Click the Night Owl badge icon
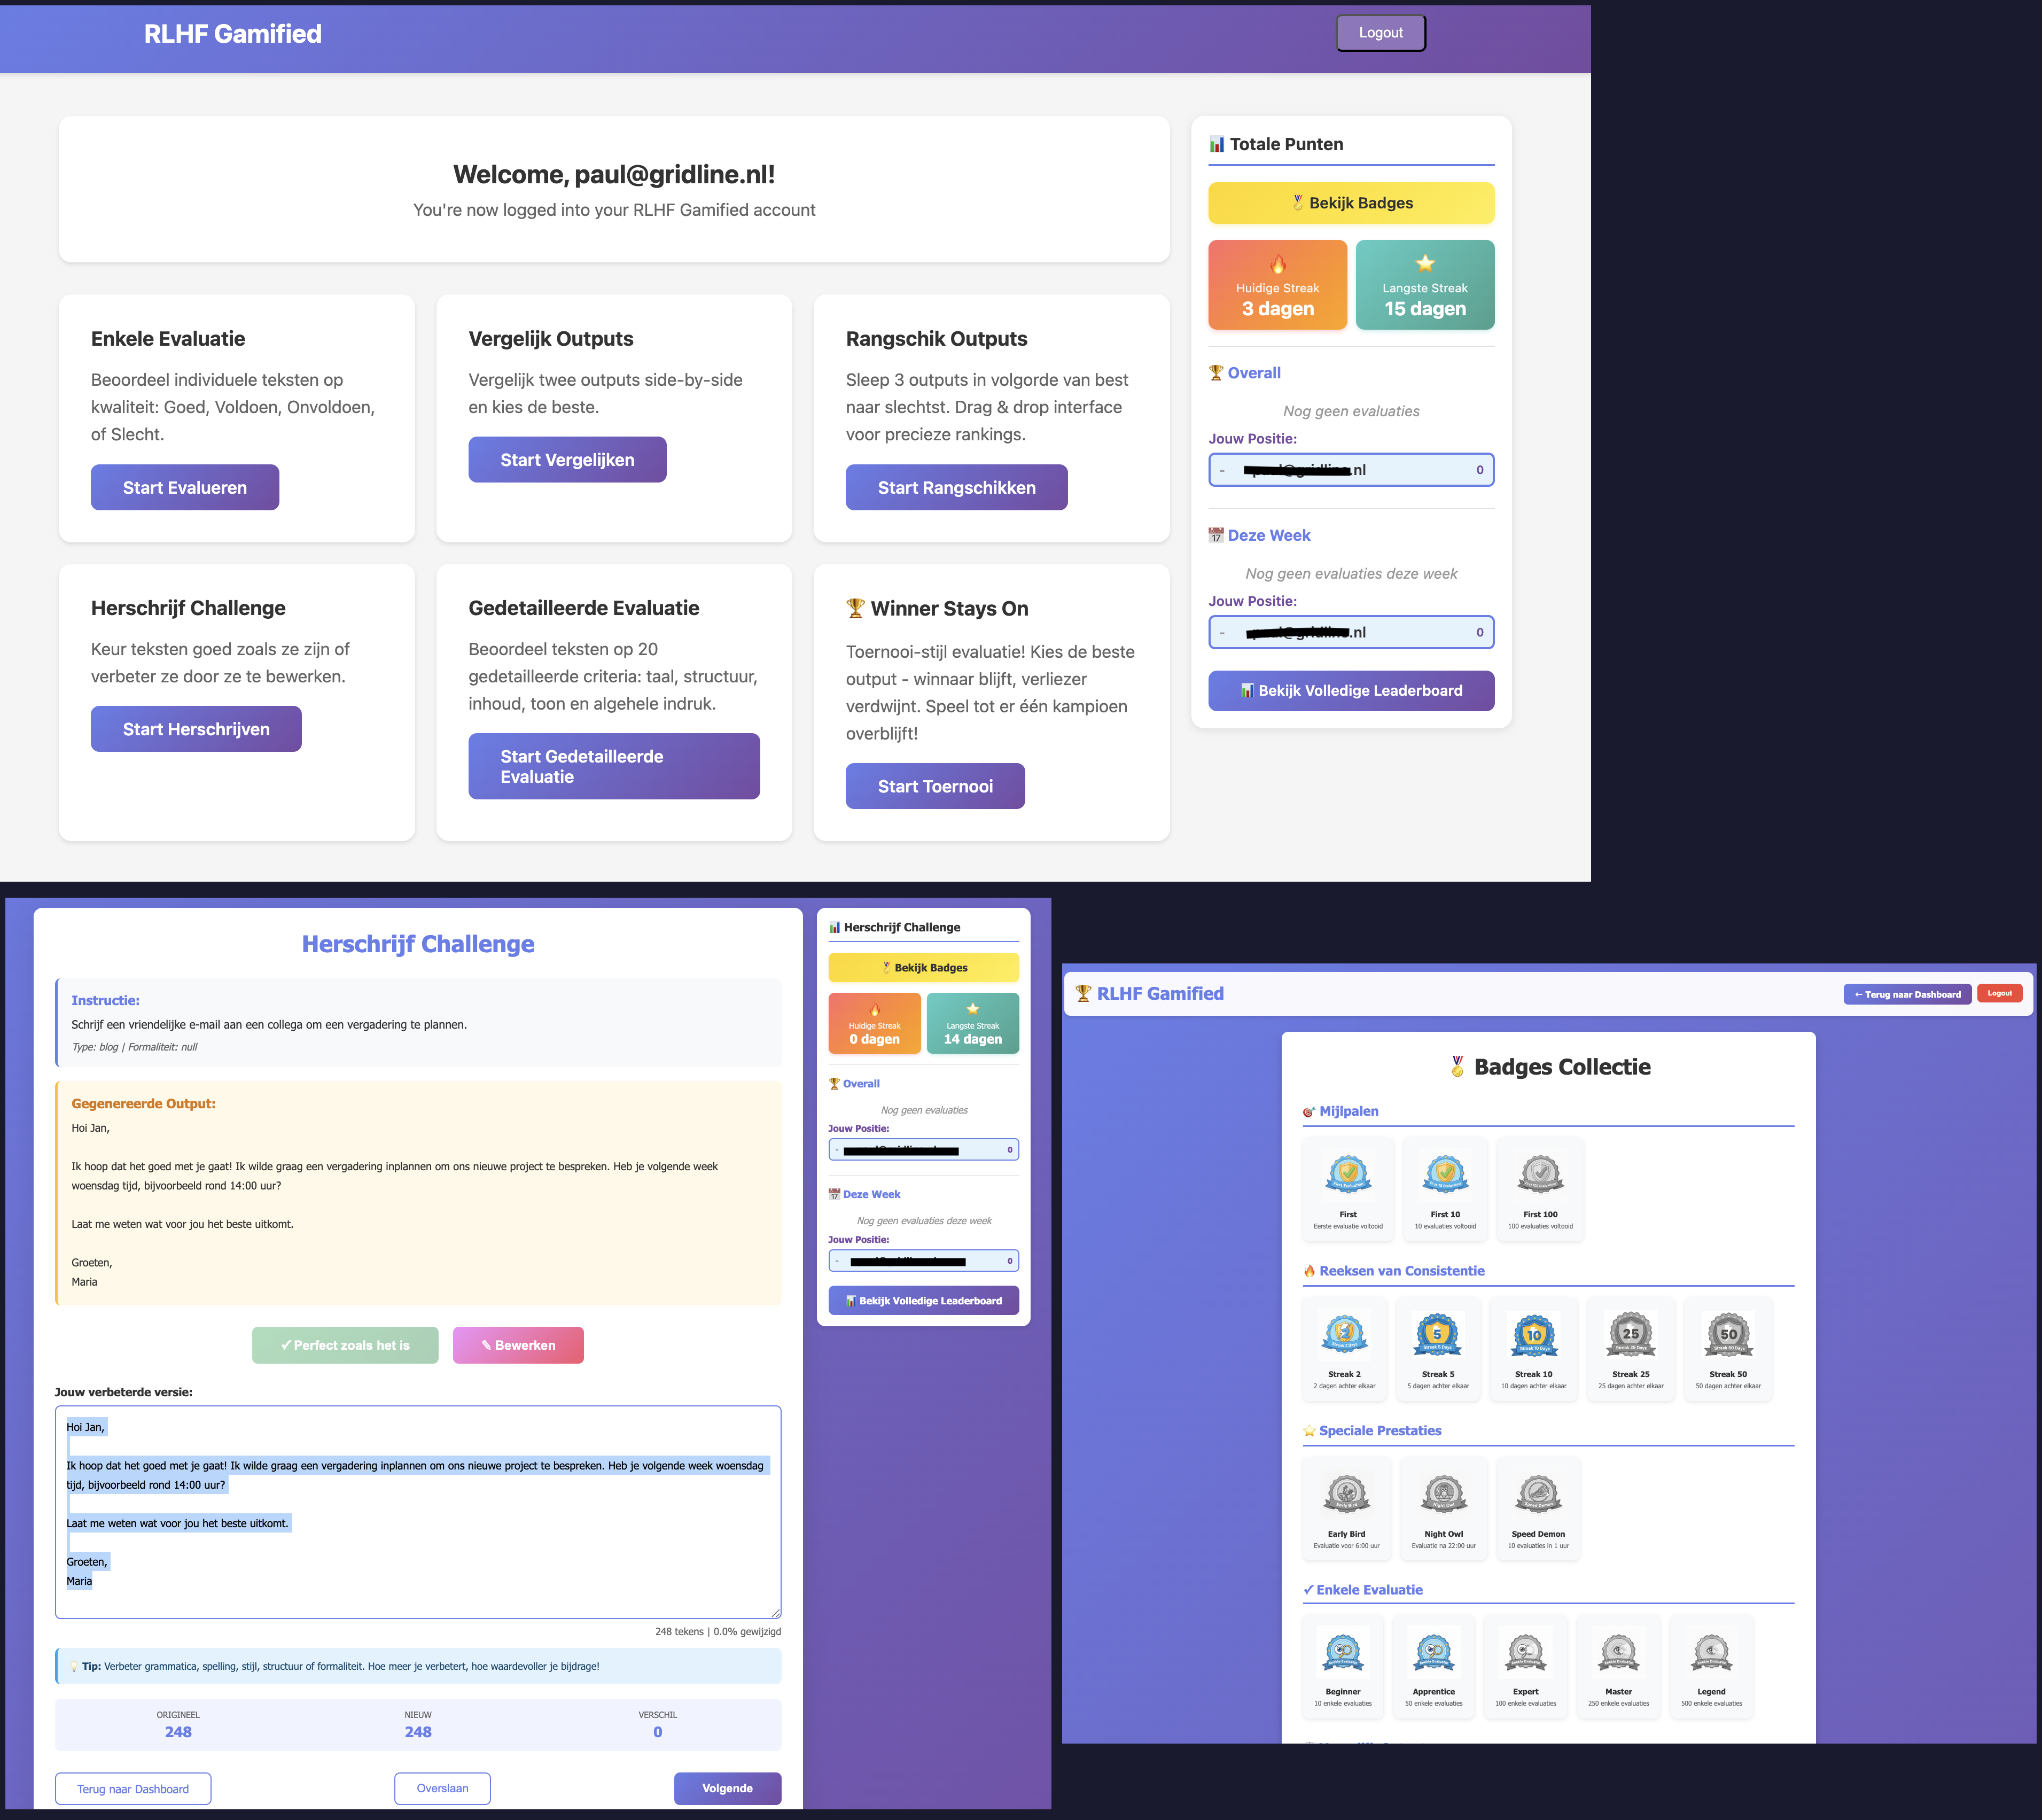 pyautogui.click(x=1443, y=1494)
